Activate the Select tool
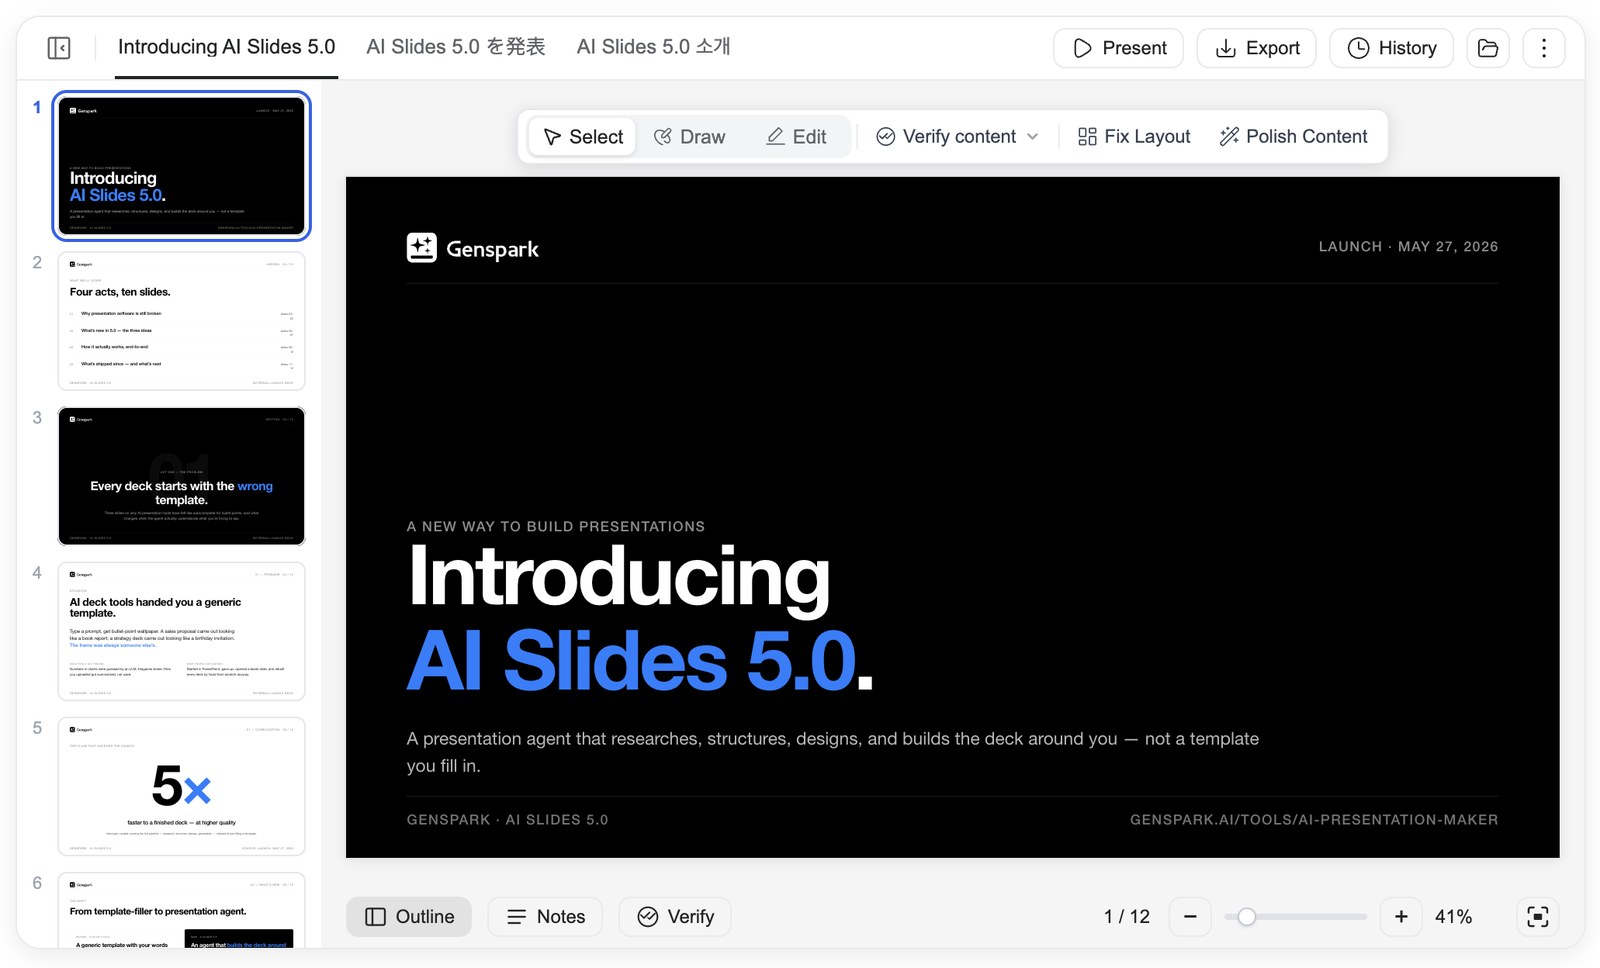The height and width of the screenshot is (968, 1600). (x=583, y=137)
